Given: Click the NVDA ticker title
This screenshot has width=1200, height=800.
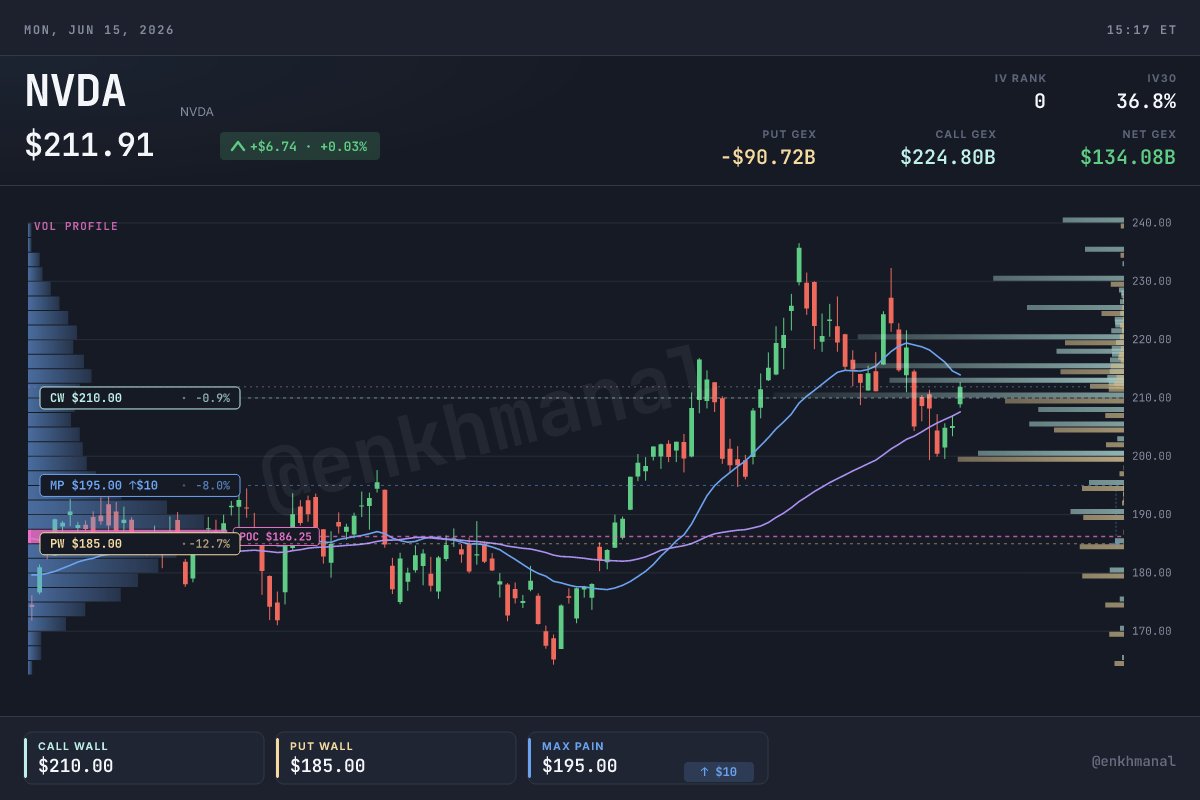Looking at the screenshot, I should click(75, 92).
